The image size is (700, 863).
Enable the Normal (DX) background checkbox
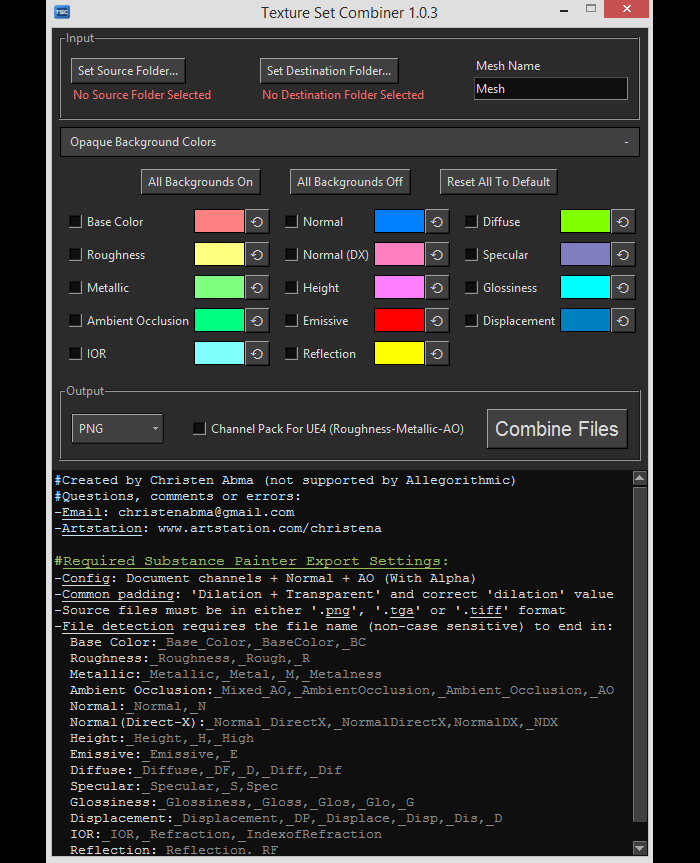point(292,254)
